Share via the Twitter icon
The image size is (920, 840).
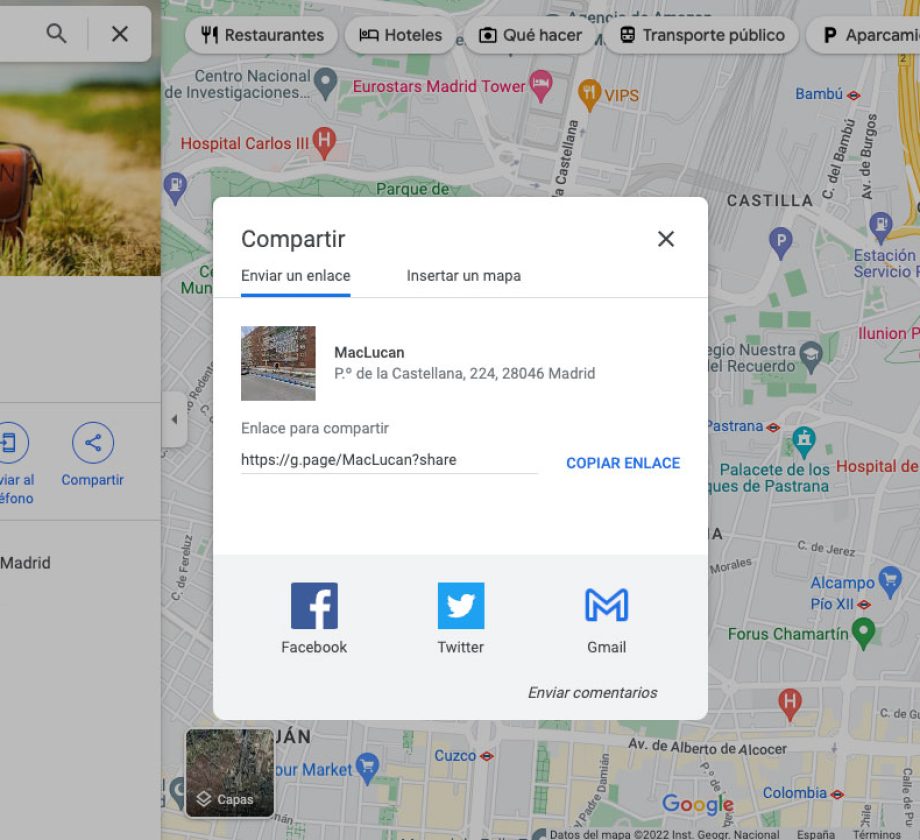click(460, 606)
